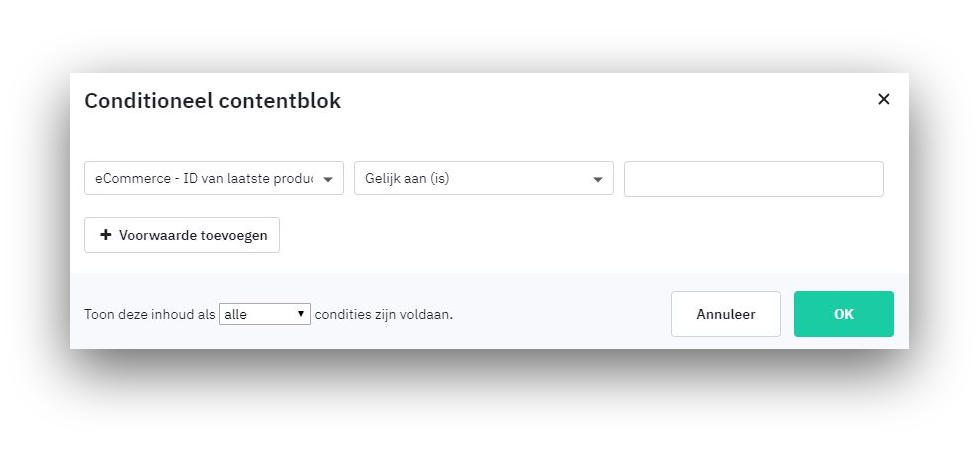Click the Conditioneel contentblok dialog title
The width and height of the screenshot is (980, 450).
tap(212, 101)
